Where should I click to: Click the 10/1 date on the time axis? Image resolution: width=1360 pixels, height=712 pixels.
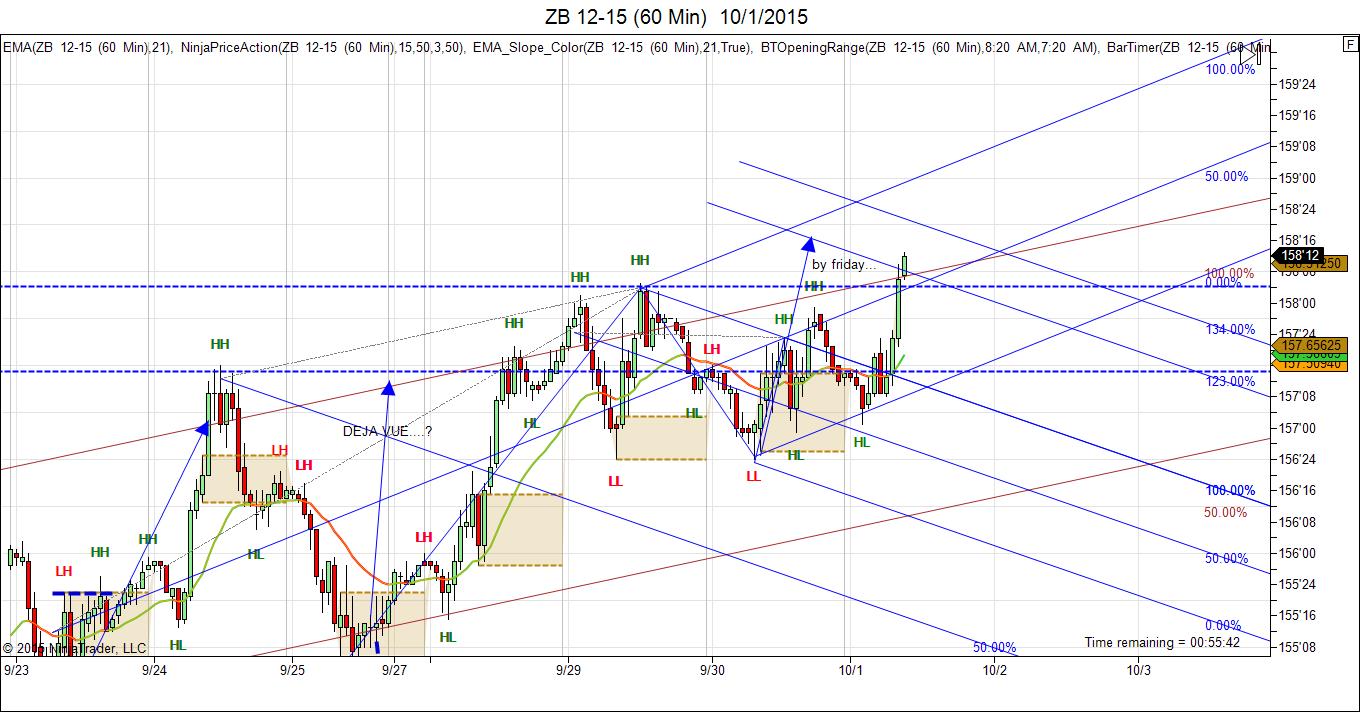(851, 670)
